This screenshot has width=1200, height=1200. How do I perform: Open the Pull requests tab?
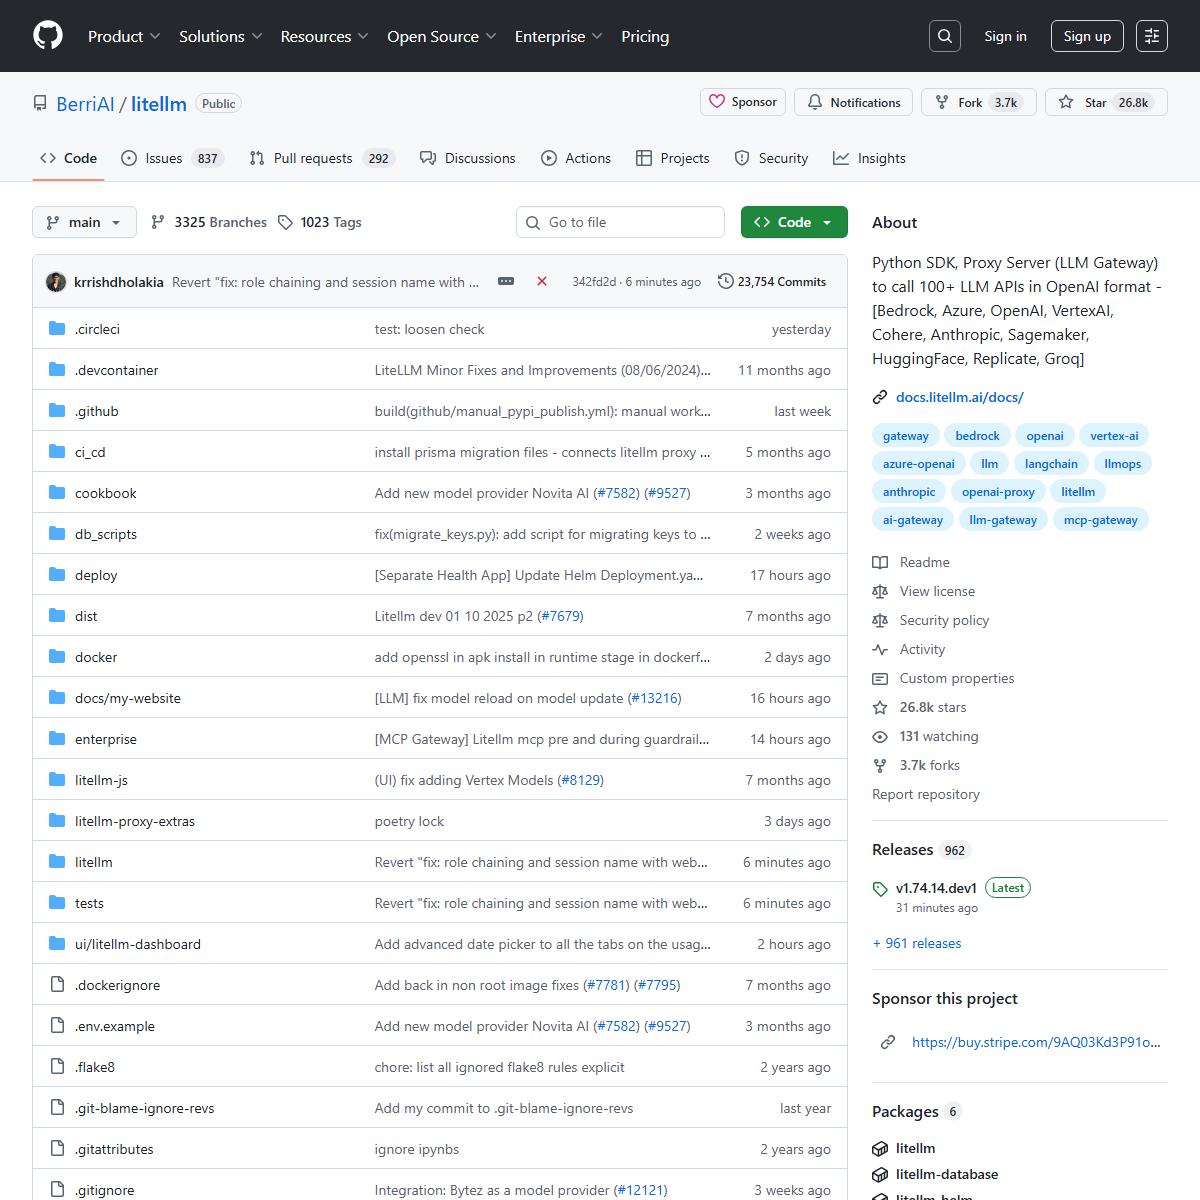322,158
